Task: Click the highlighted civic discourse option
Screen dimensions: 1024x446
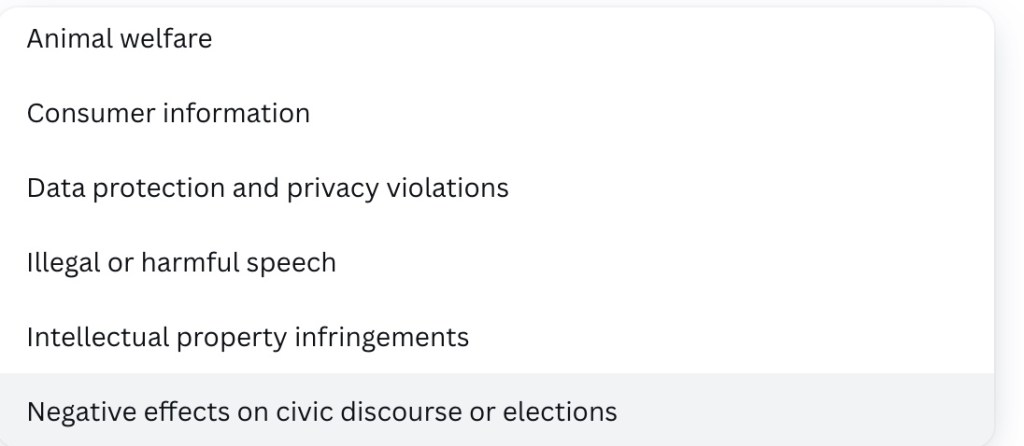Action: pyautogui.click(x=322, y=411)
